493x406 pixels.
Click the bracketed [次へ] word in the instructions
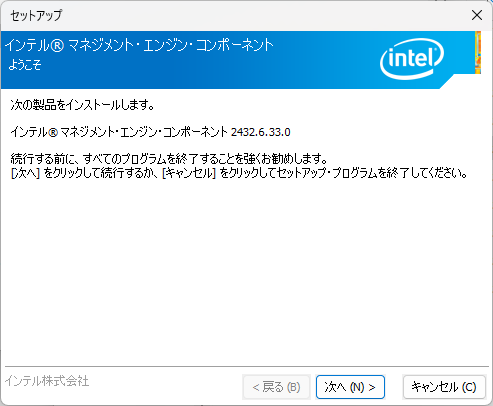pos(25,173)
